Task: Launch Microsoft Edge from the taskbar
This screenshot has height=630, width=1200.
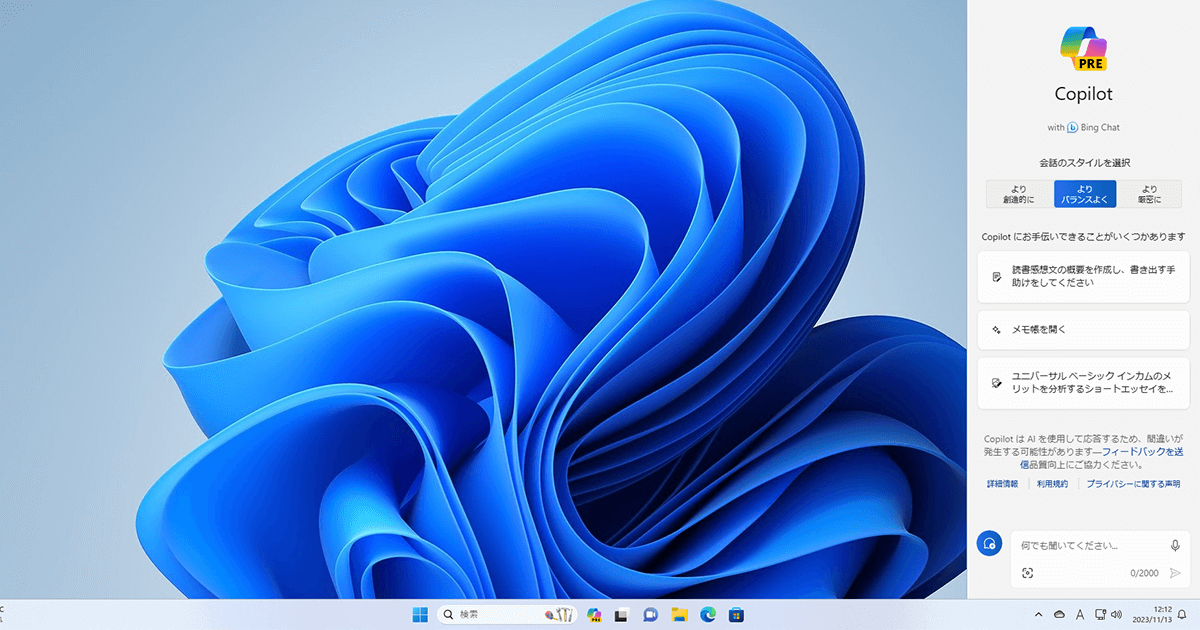Action: pos(707,614)
